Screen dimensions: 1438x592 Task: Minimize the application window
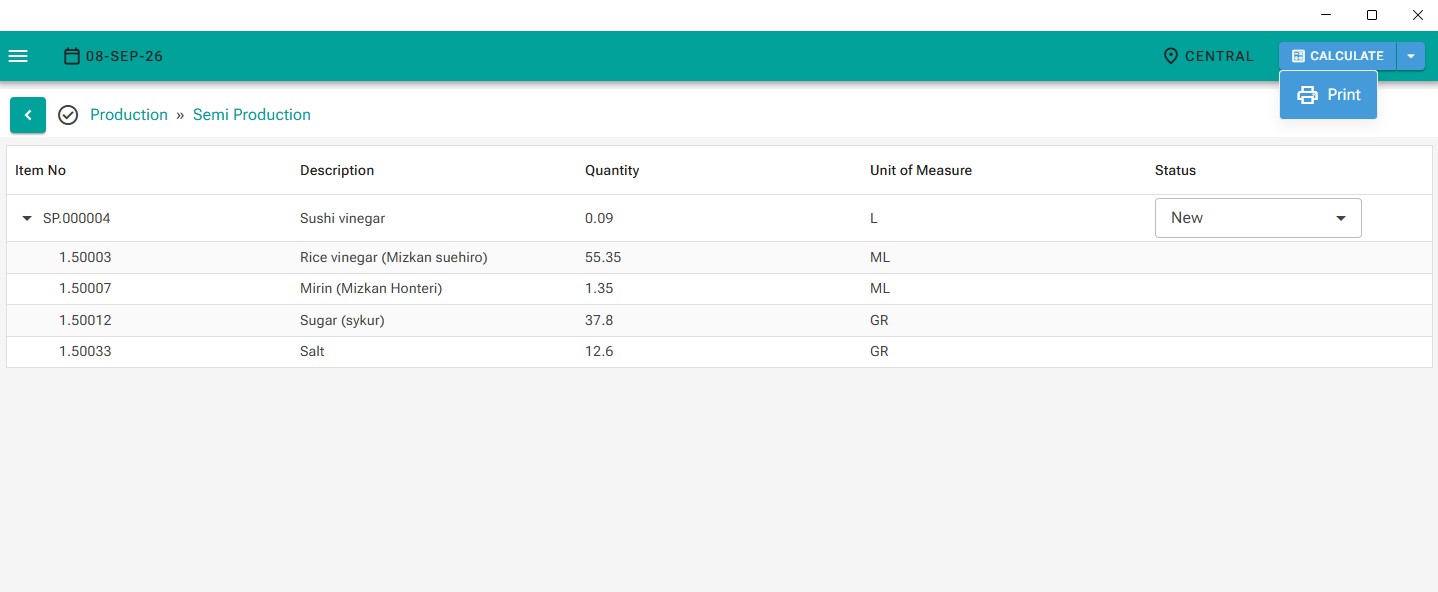coord(1326,15)
